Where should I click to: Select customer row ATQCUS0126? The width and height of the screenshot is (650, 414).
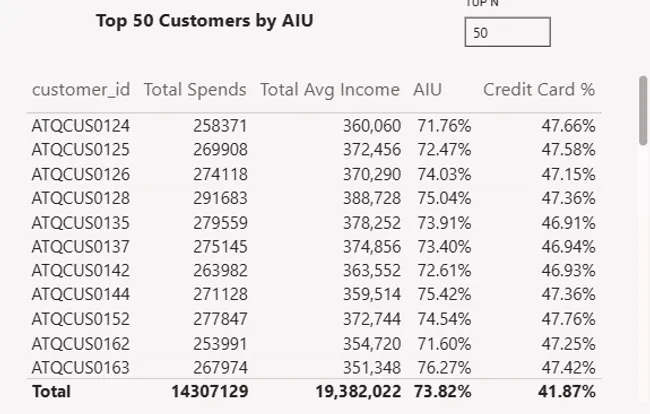(x=314, y=174)
